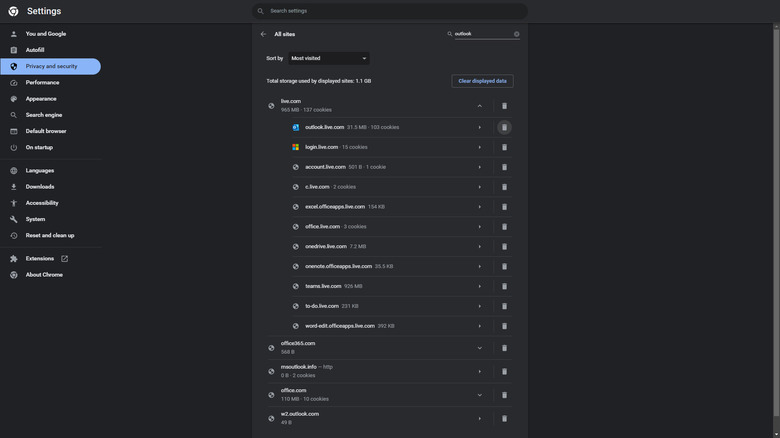Open Extensions page link in sidebar
Image resolution: width=780 pixels, height=438 pixels.
(x=40, y=259)
